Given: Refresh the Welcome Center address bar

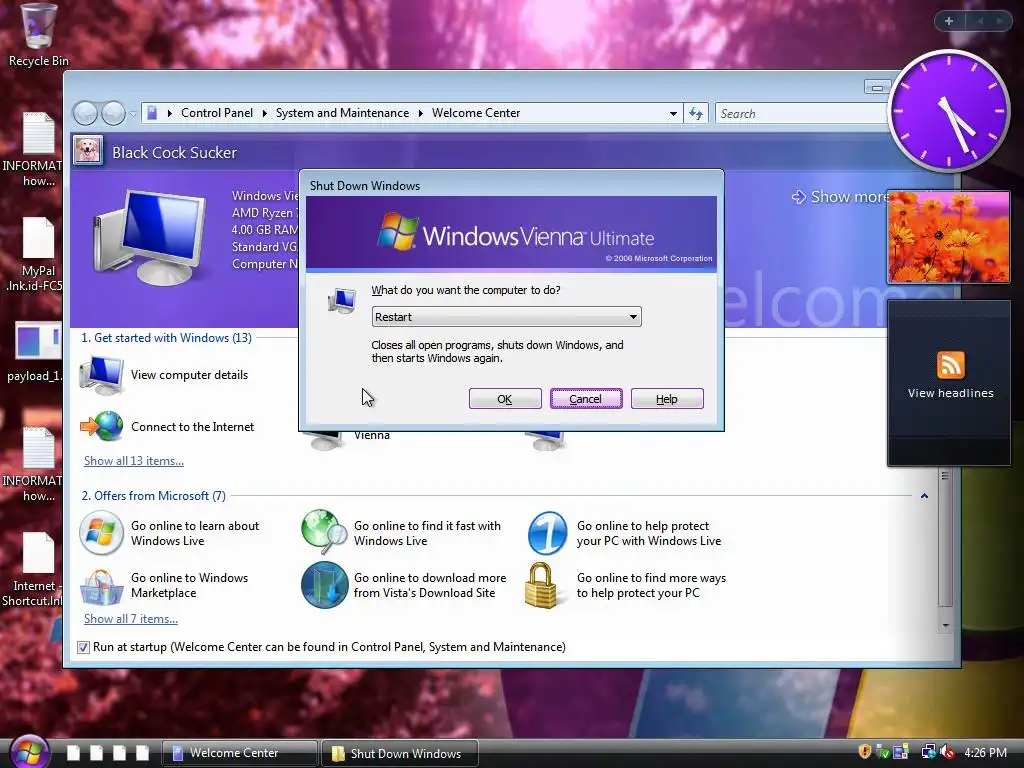Looking at the screenshot, I should coord(696,114).
